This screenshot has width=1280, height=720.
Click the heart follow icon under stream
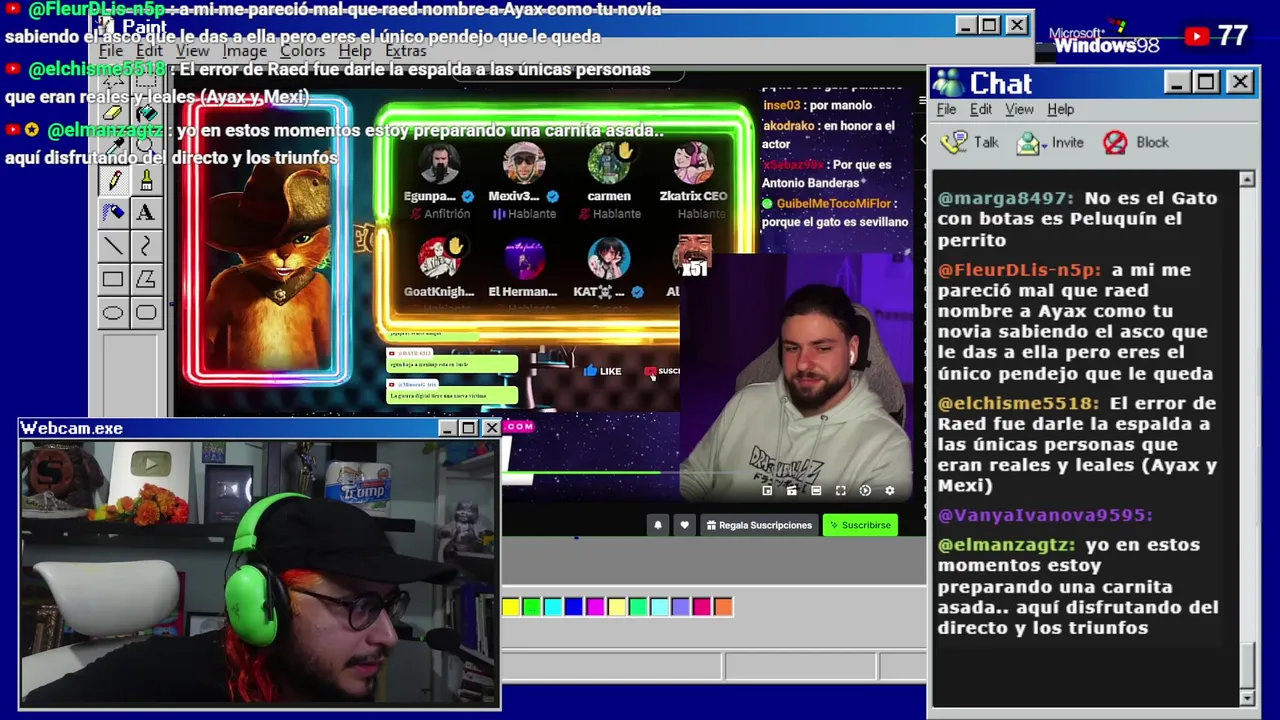[685, 525]
